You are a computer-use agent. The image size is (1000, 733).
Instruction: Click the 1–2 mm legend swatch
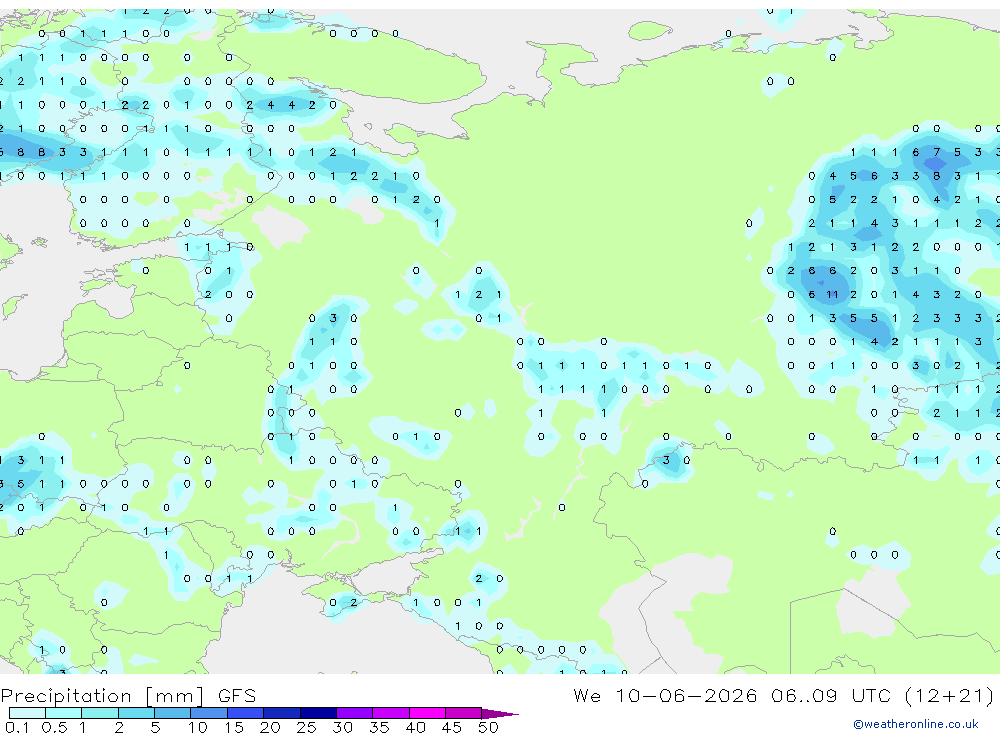click(100, 713)
